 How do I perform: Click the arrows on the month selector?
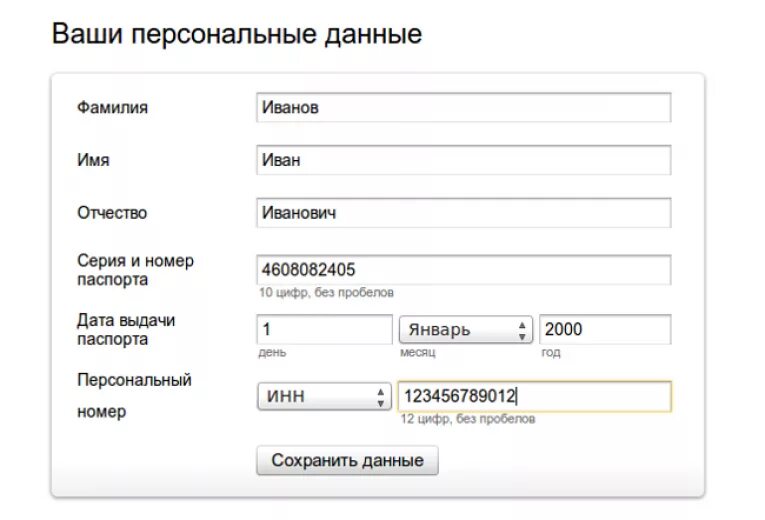(522, 330)
